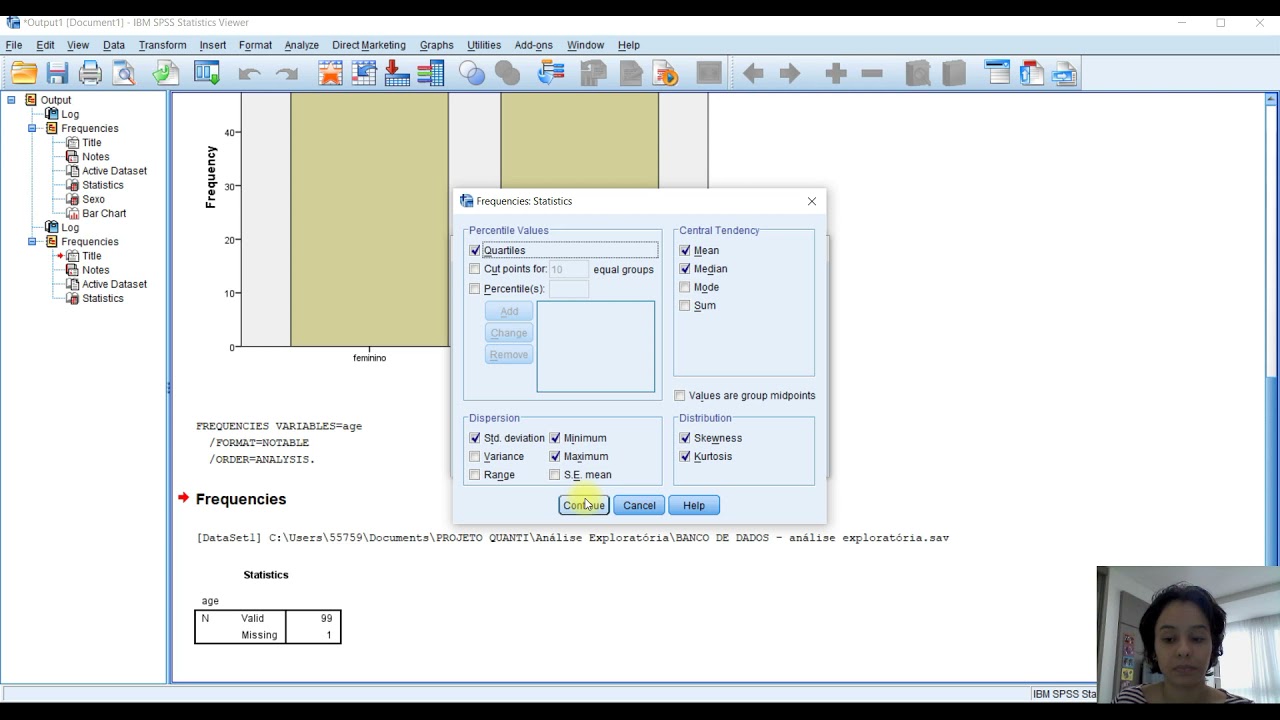Insert a title using the toolbar icon
This screenshot has height=720, width=1280.
point(1031,73)
